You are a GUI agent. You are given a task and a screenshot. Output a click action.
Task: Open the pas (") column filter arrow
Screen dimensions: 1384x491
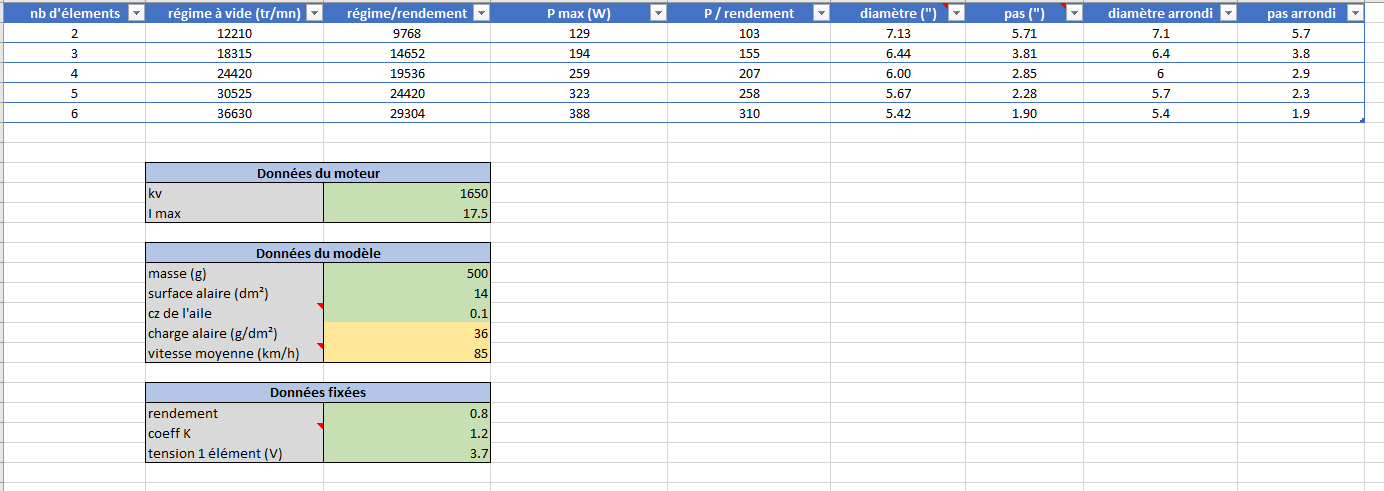1073,13
